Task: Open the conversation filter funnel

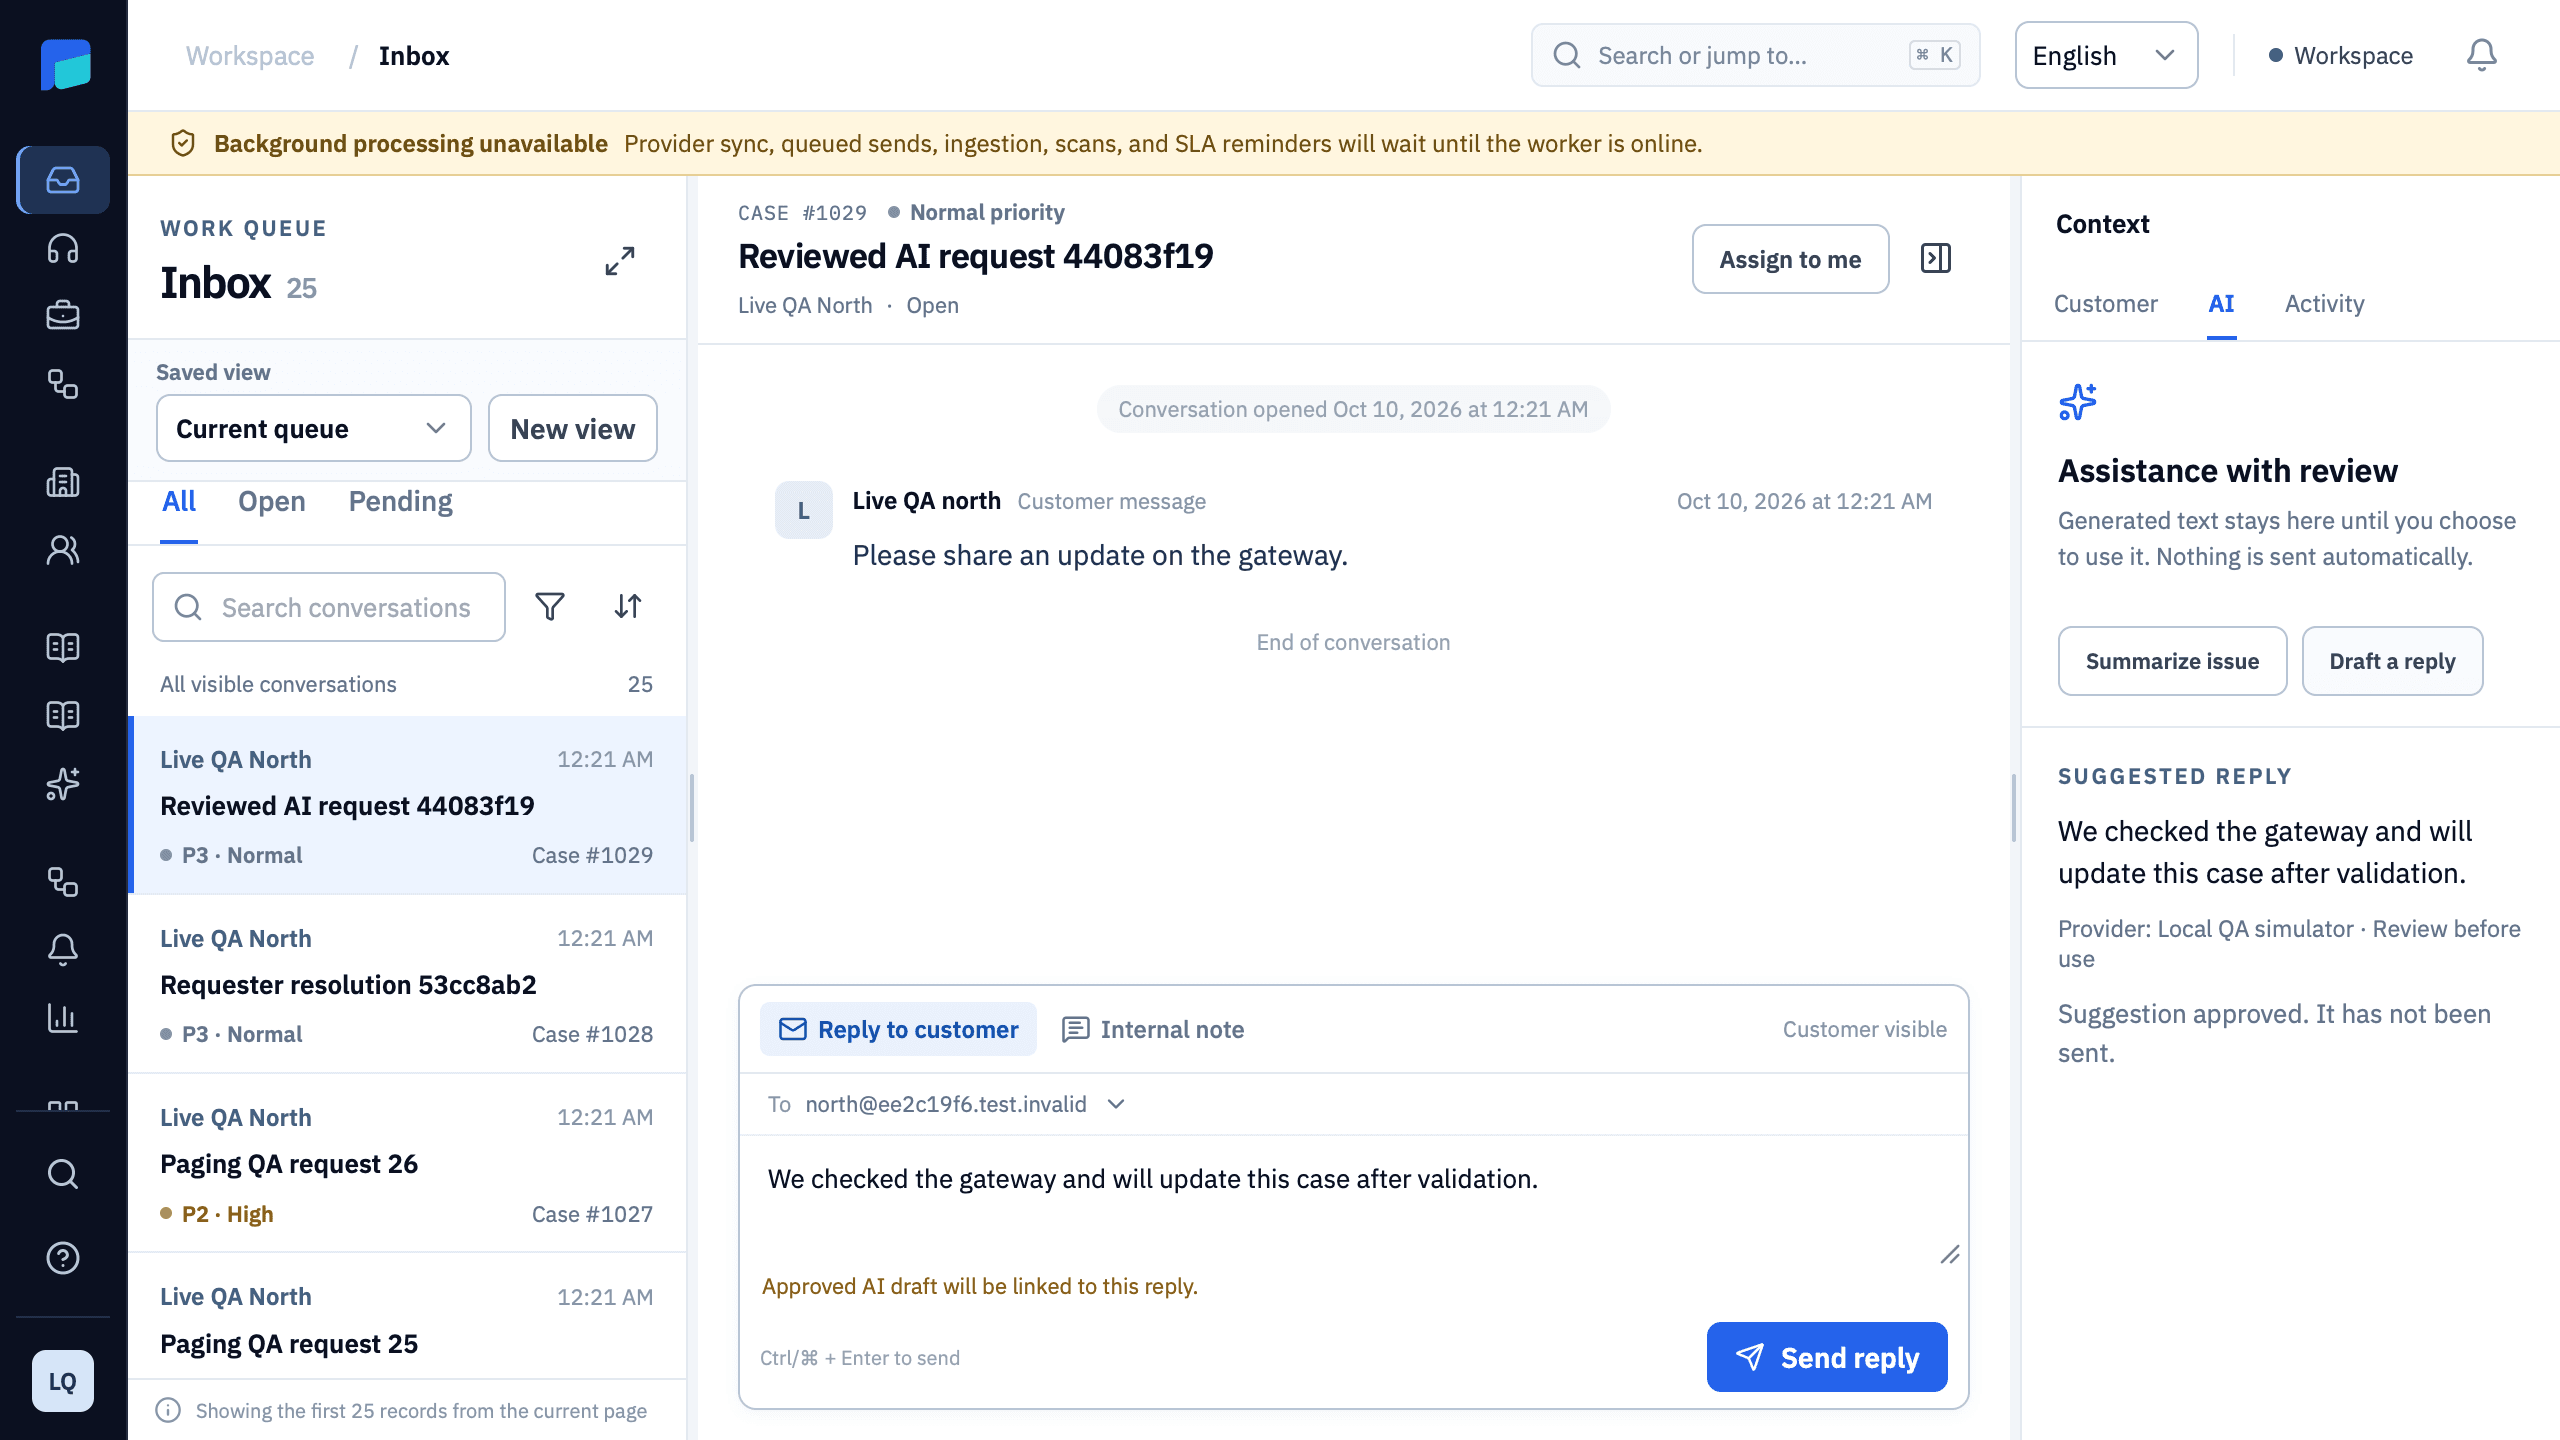Action: pos(550,607)
